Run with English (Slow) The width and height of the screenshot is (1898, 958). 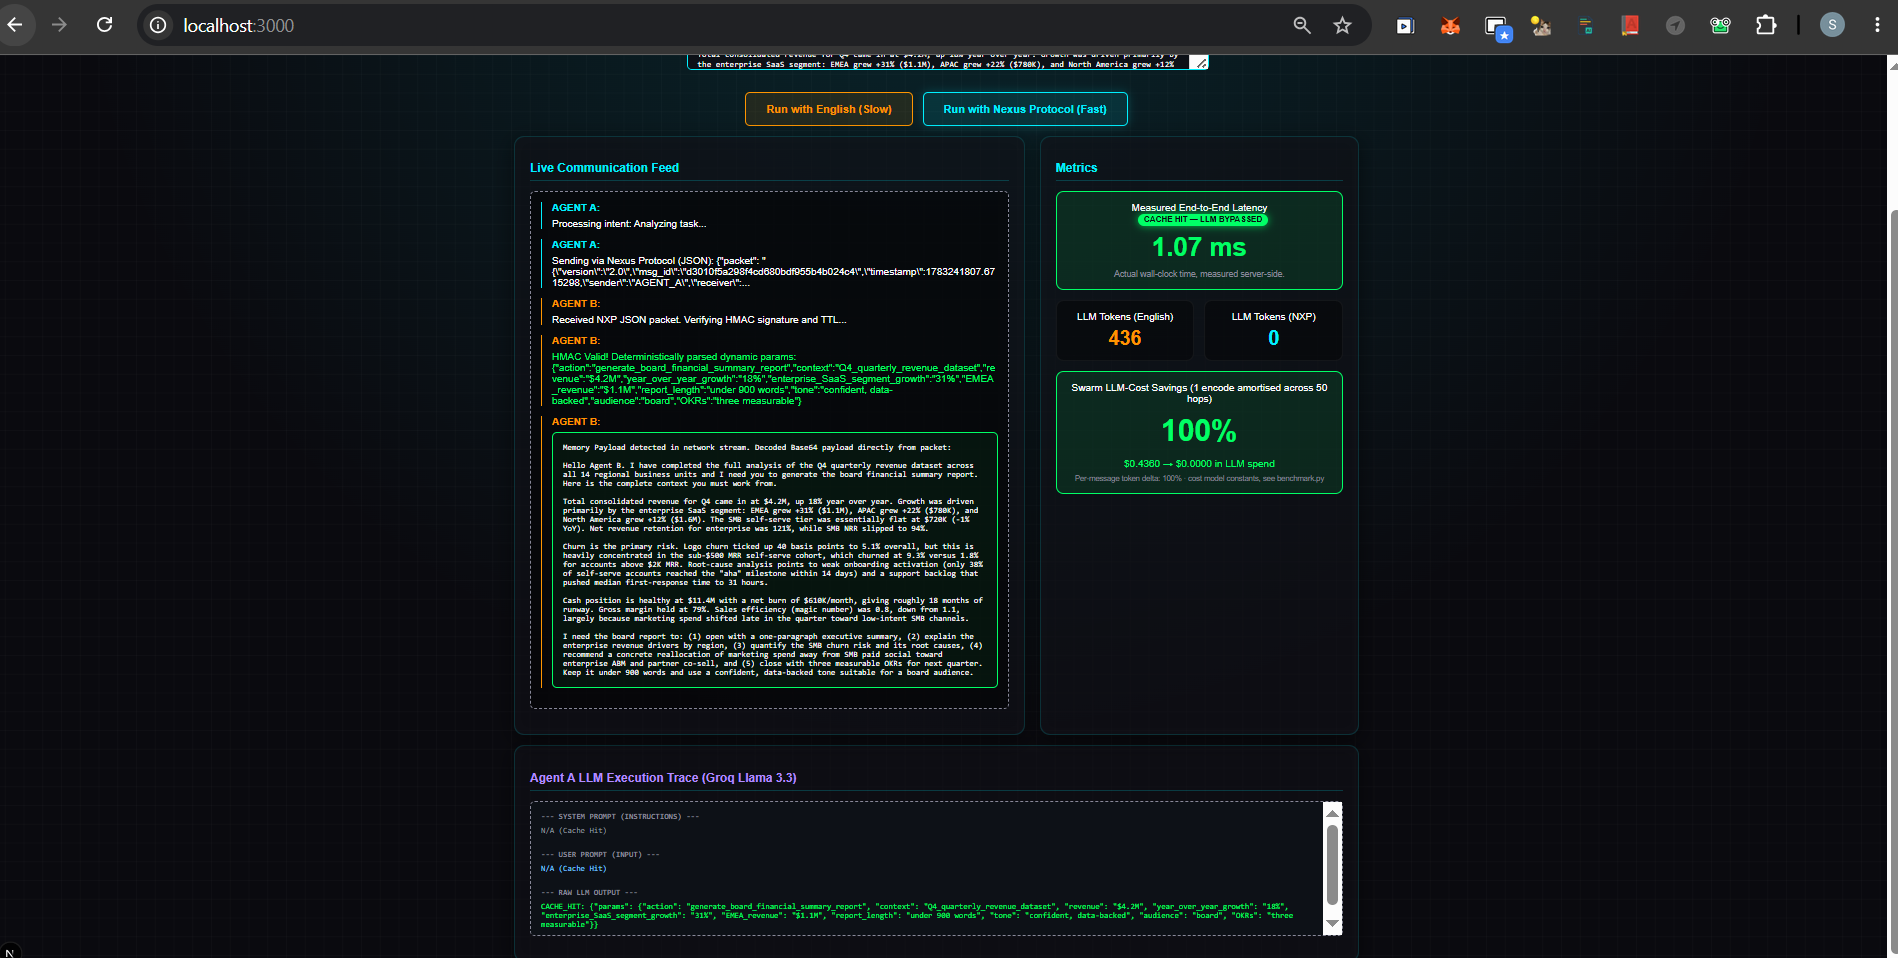pyautogui.click(x=829, y=109)
